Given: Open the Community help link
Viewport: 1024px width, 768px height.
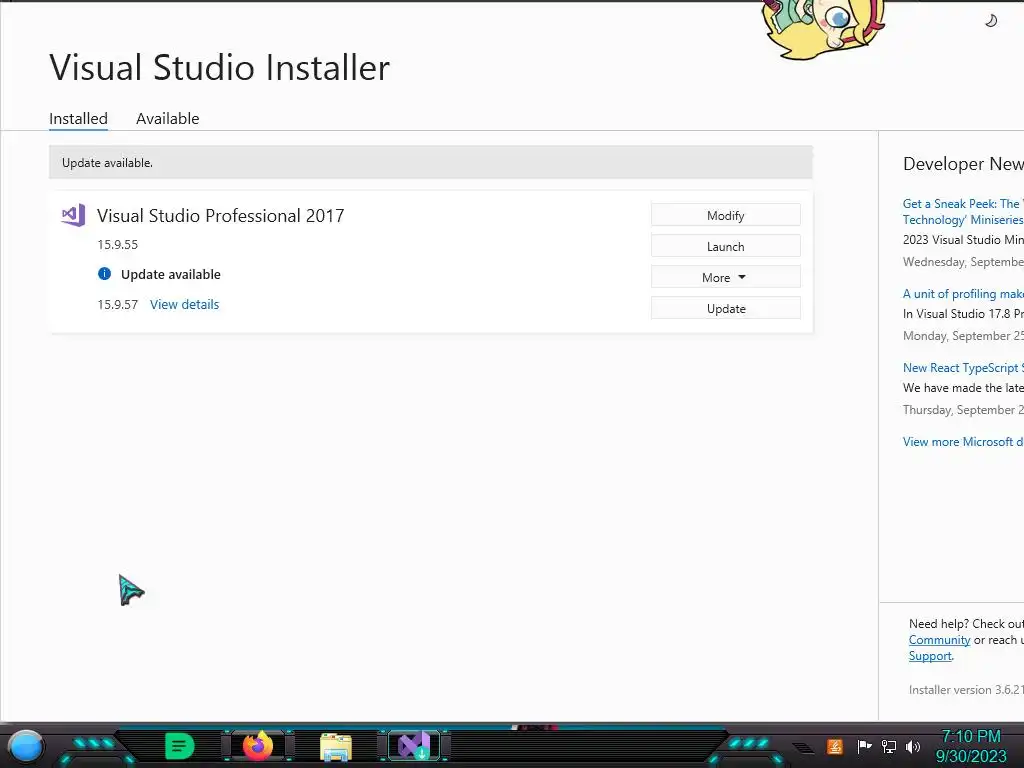Looking at the screenshot, I should [x=939, y=640].
